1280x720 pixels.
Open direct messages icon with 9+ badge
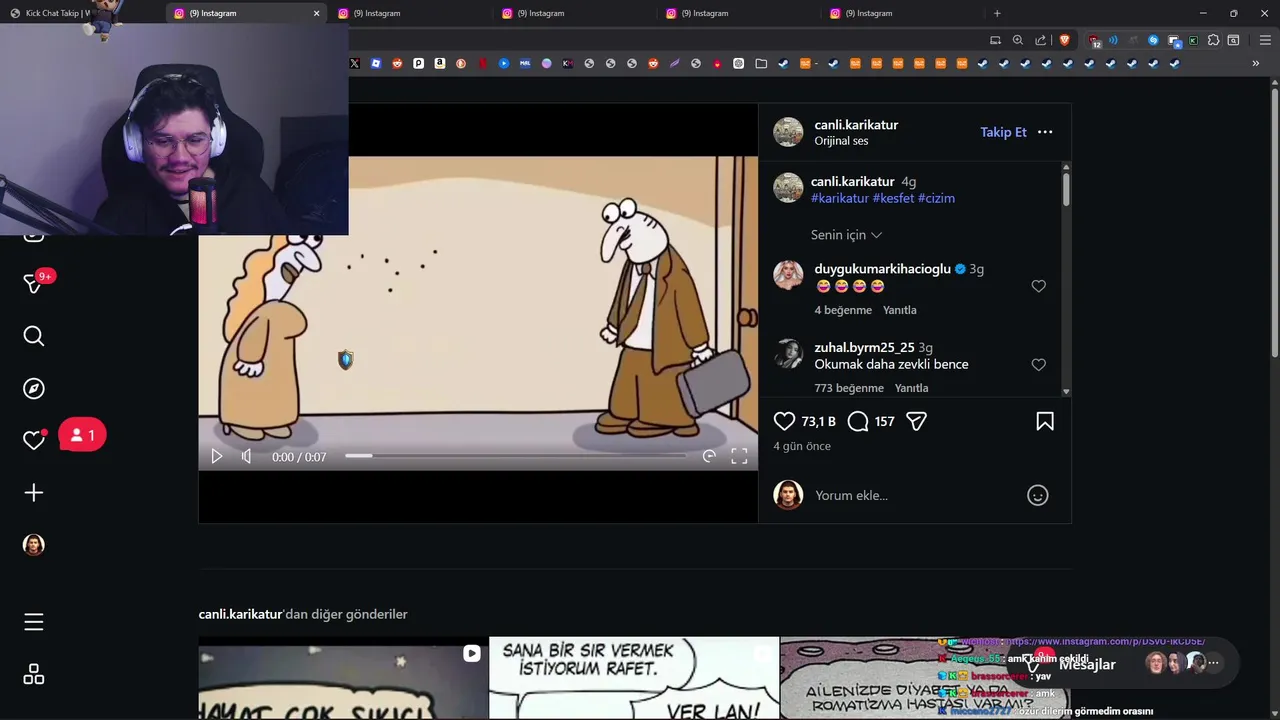[34, 284]
